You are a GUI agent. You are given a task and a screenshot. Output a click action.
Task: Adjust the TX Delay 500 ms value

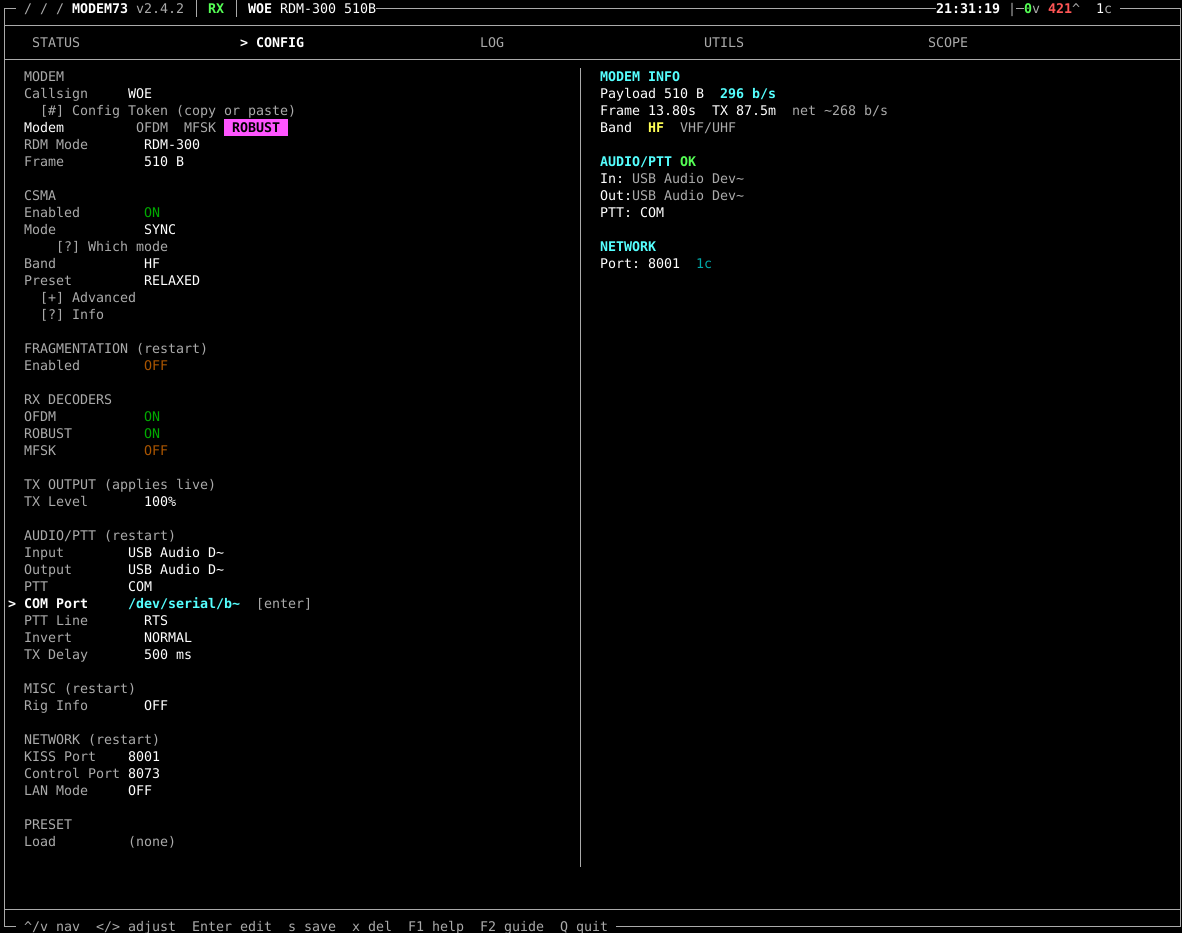coord(168,656)
